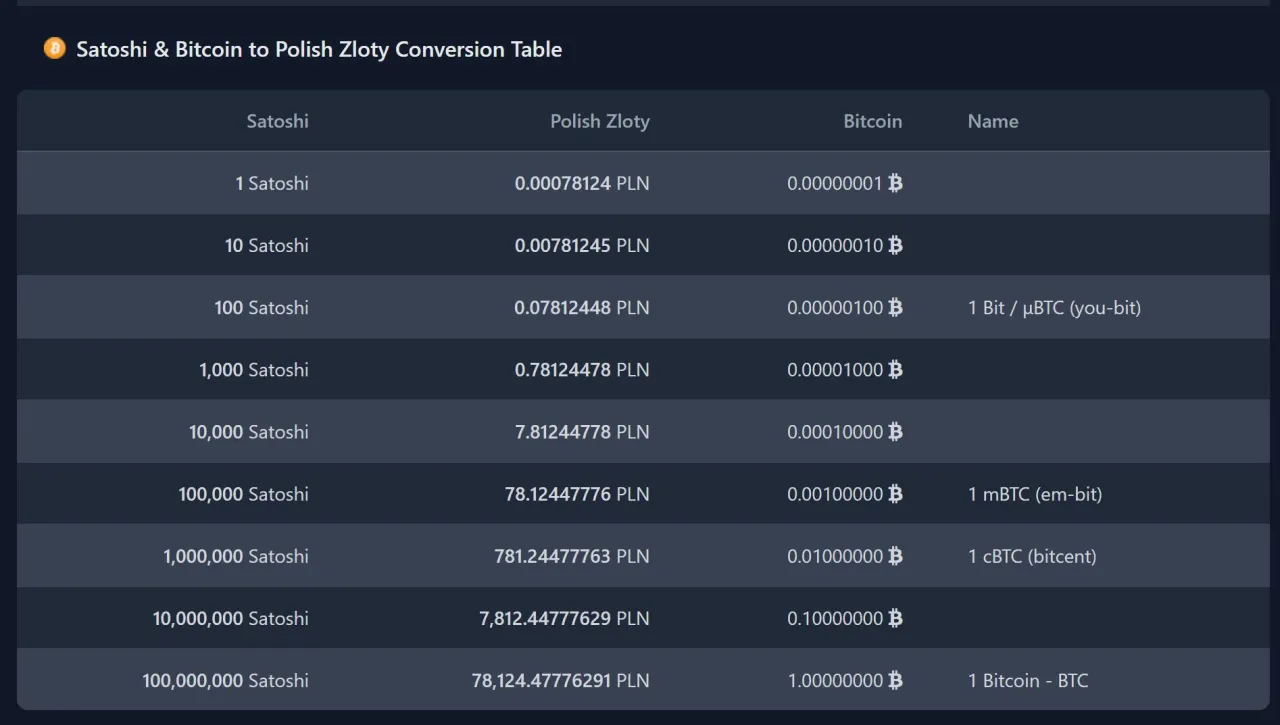This screenshot has height=725, width=1280.
Task: Click the Bitcoin amount 0.00001000
Action: [x=835, y=369]
